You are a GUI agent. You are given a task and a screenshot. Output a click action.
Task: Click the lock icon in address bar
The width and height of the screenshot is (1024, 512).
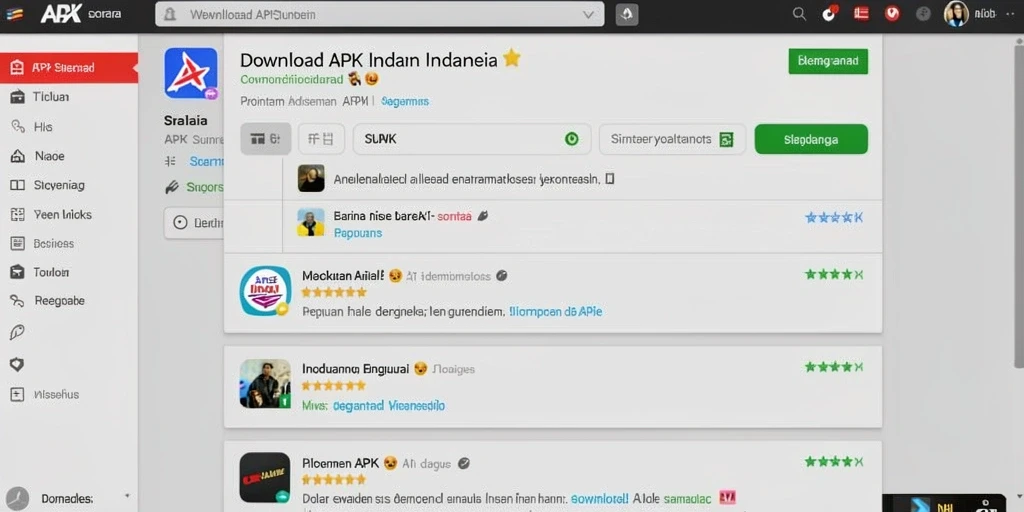(171, 14)
